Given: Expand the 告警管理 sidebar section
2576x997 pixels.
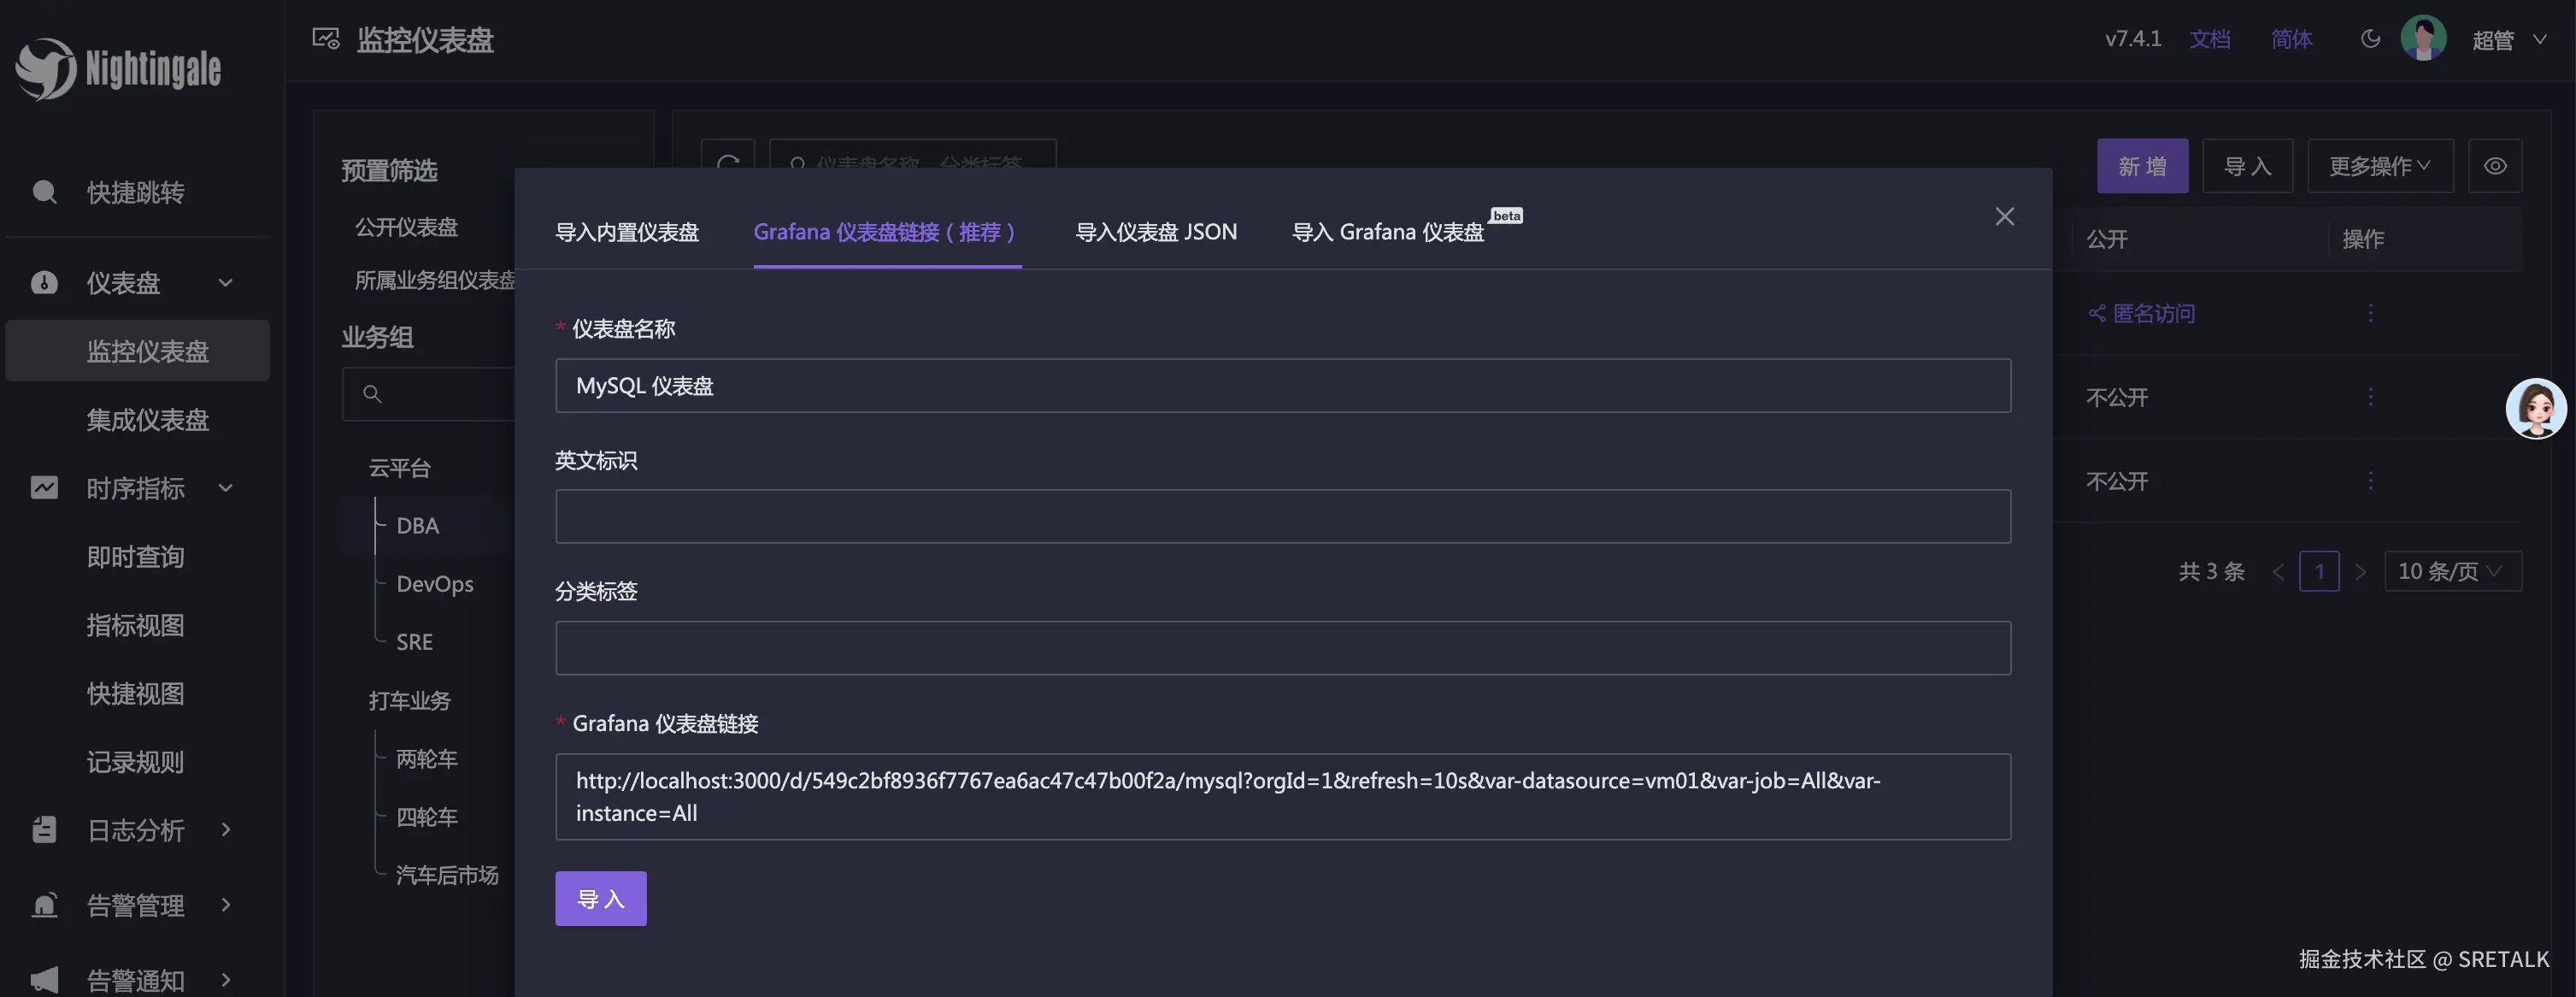Looking at the screenshot, I should [226, 905].
